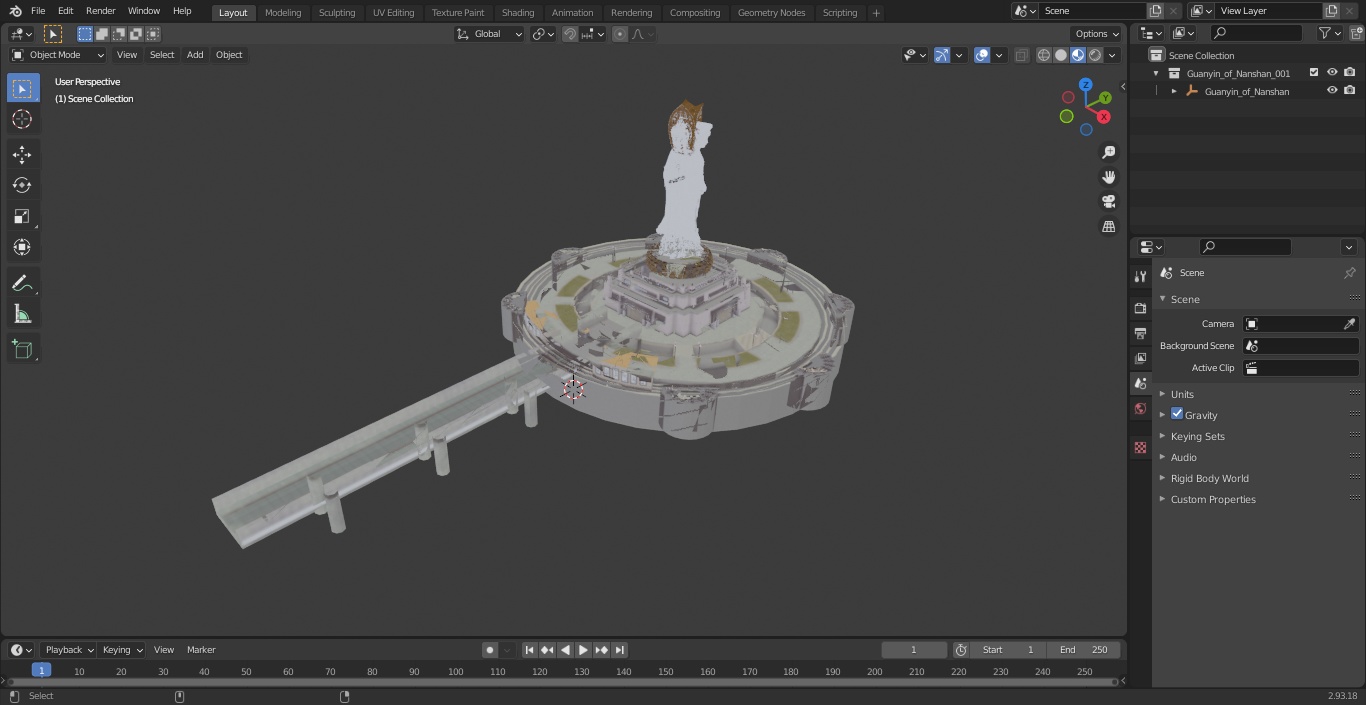Expand the Custom Properties panel
Screen dimensions: 1366x705
tap(1212, 499)
